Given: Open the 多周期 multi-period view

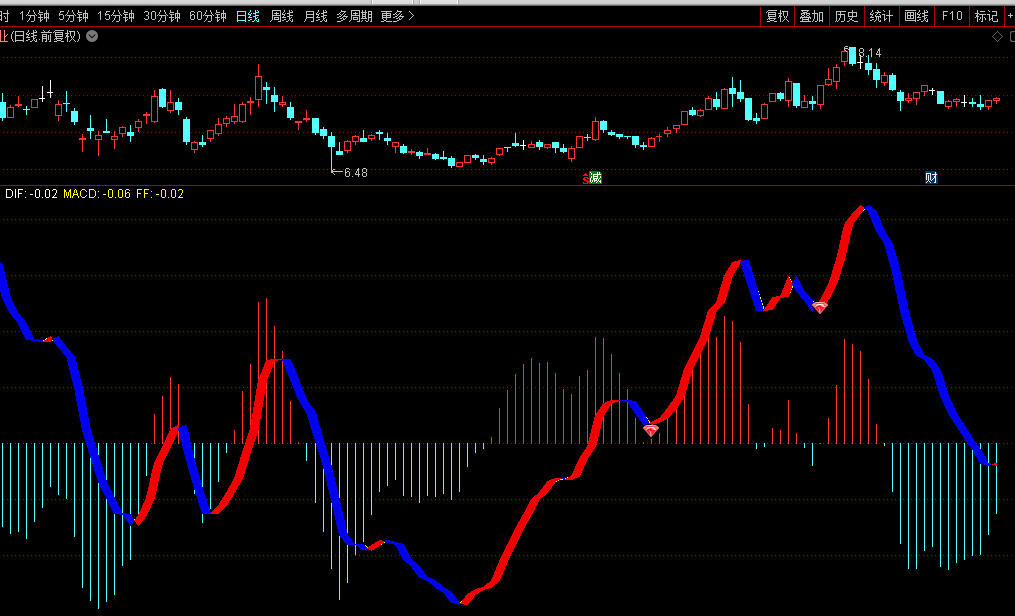Looking at the screenshot, I should pyautogui.click(x=353, y=16).
